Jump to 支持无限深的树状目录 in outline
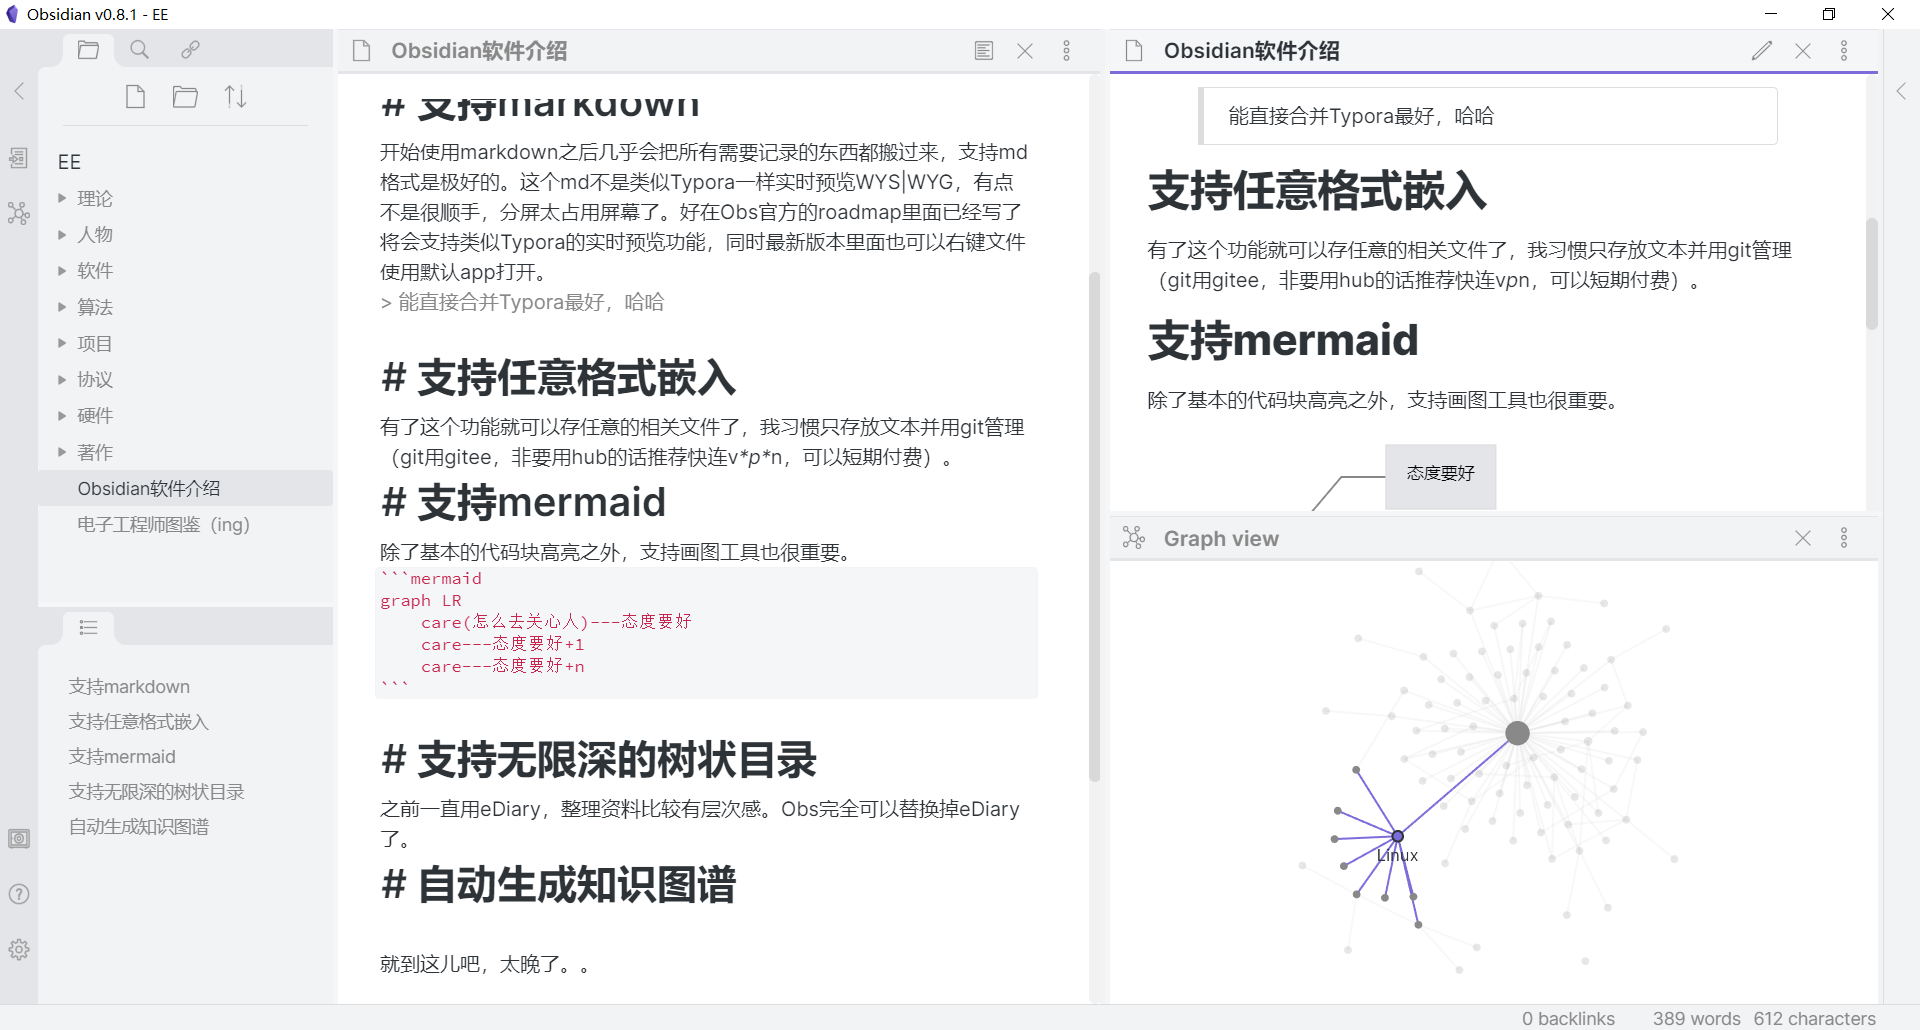This screenshot has width=1920, height=1030. pos(156,791)
